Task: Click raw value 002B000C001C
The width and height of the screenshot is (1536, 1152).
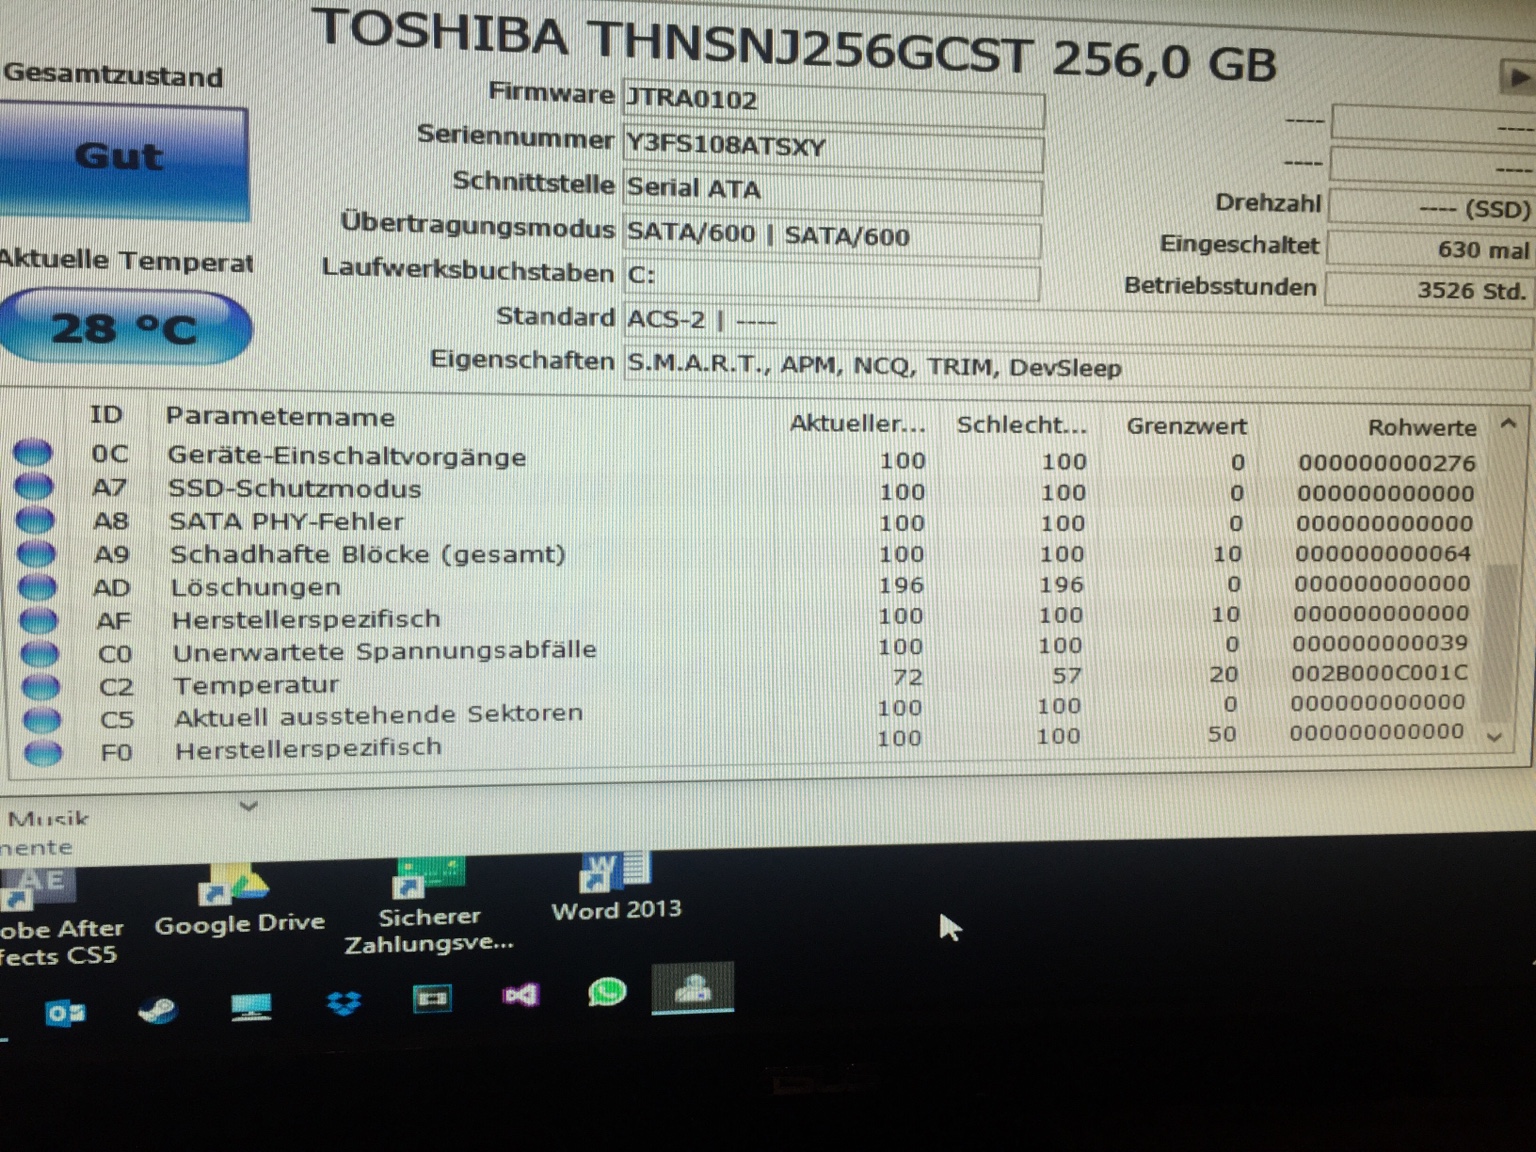Action: [x=1379, y=673]
